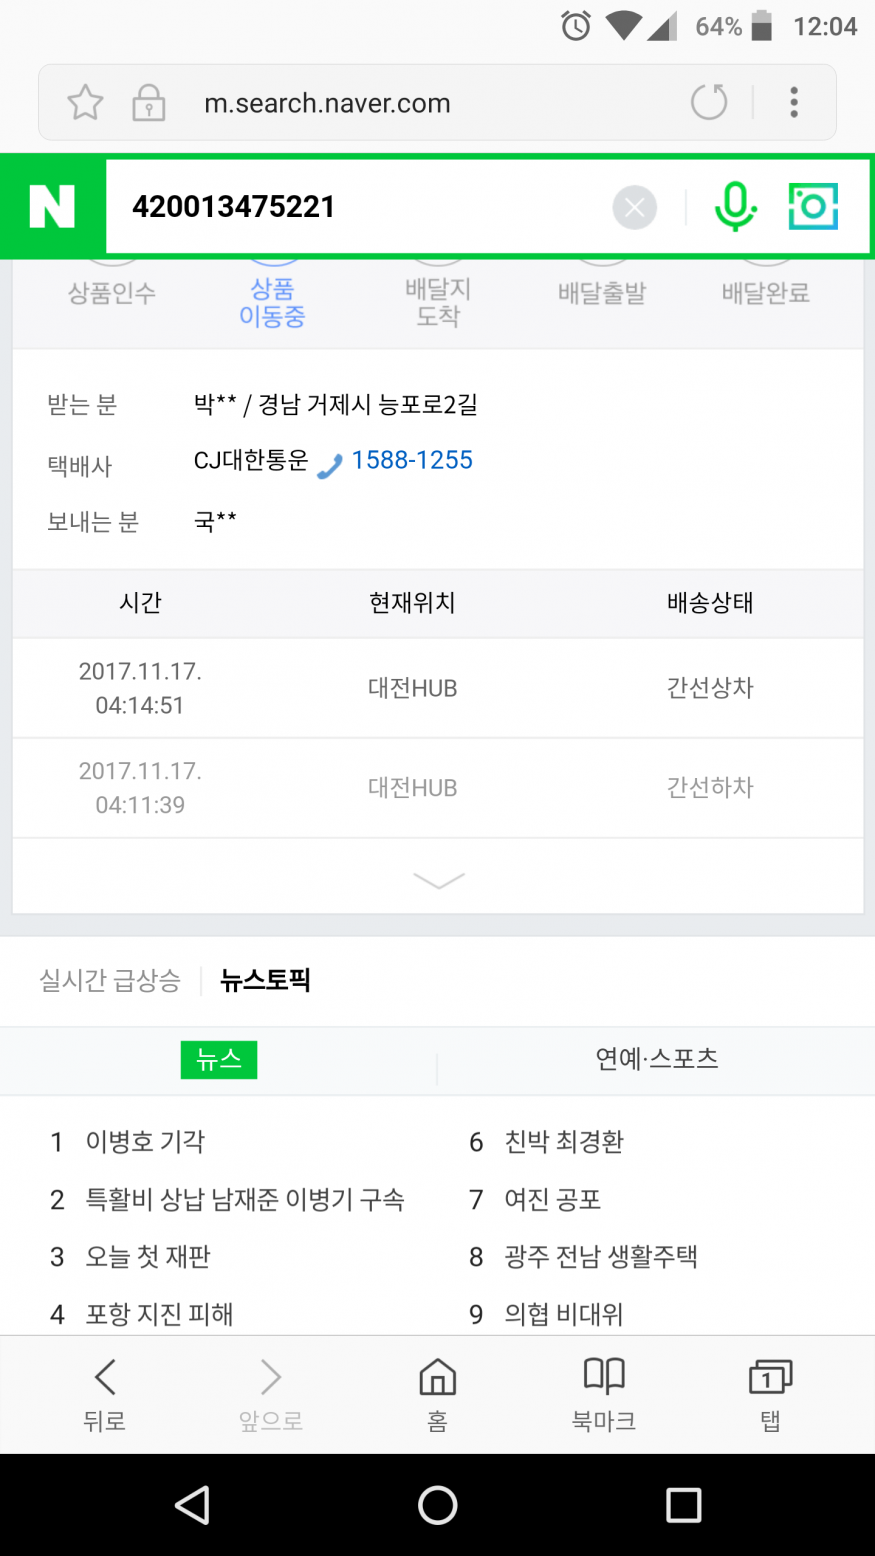Clear the search text with X button

pos(634,207)
